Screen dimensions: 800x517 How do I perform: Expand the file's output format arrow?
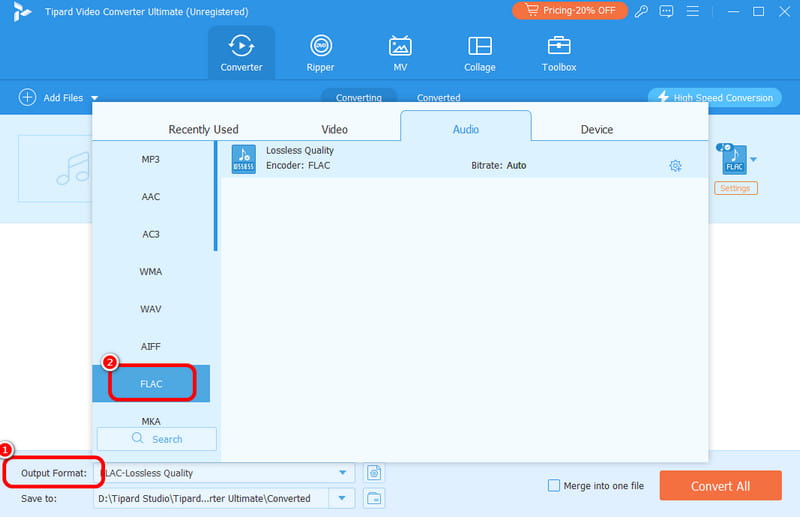click(x=754, y=160)
